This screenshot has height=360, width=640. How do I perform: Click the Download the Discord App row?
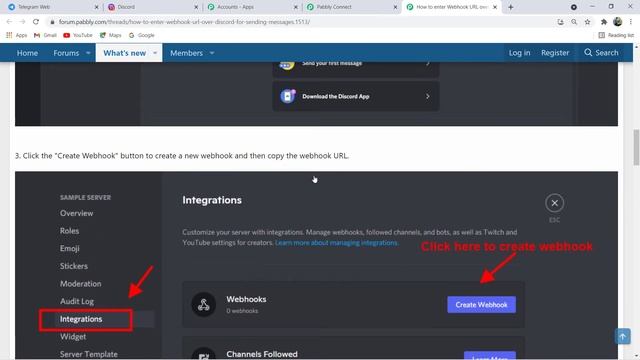coord(356,96)
